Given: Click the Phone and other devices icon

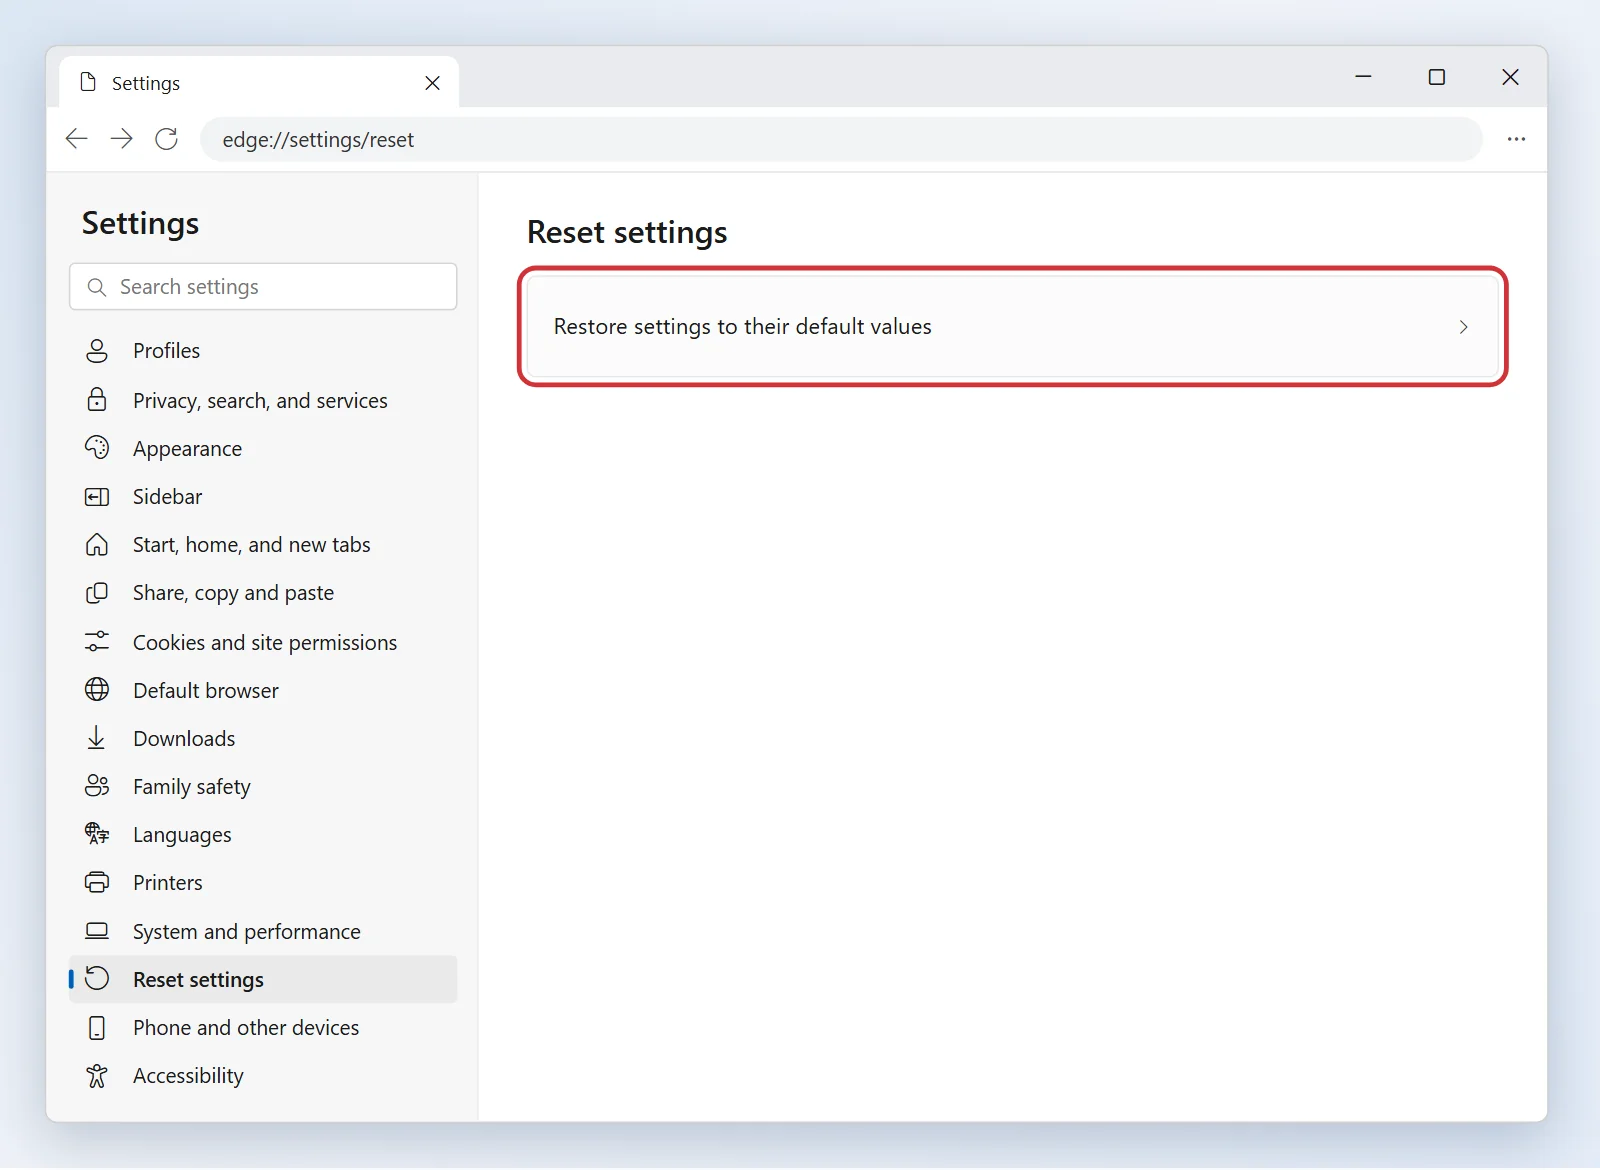Looking at the screenshot, I should point(97,1028).
